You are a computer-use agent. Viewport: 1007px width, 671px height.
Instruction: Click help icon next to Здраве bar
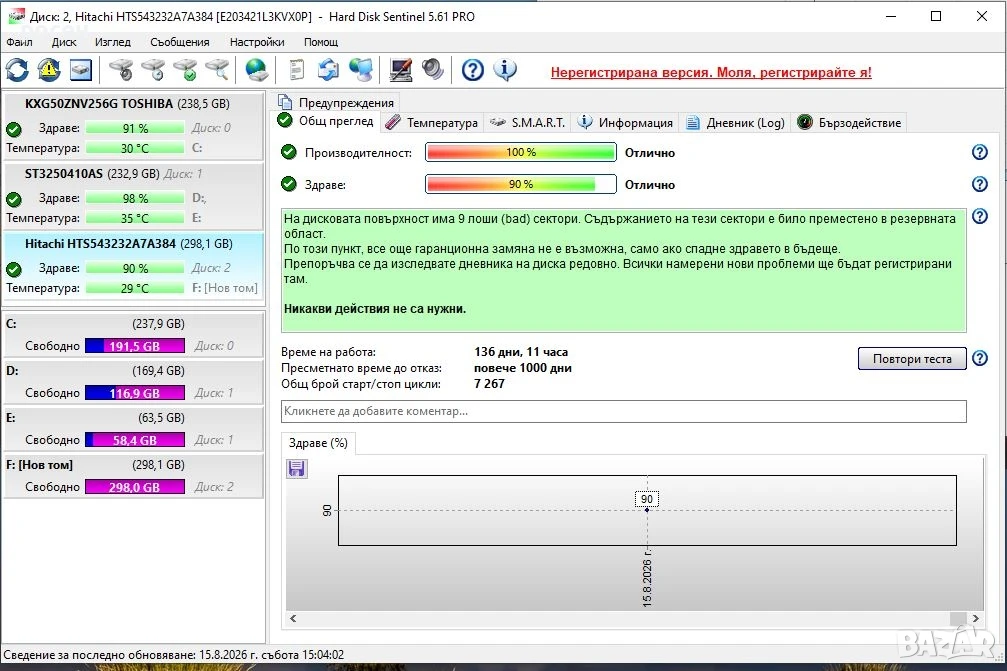click(979, 184)
